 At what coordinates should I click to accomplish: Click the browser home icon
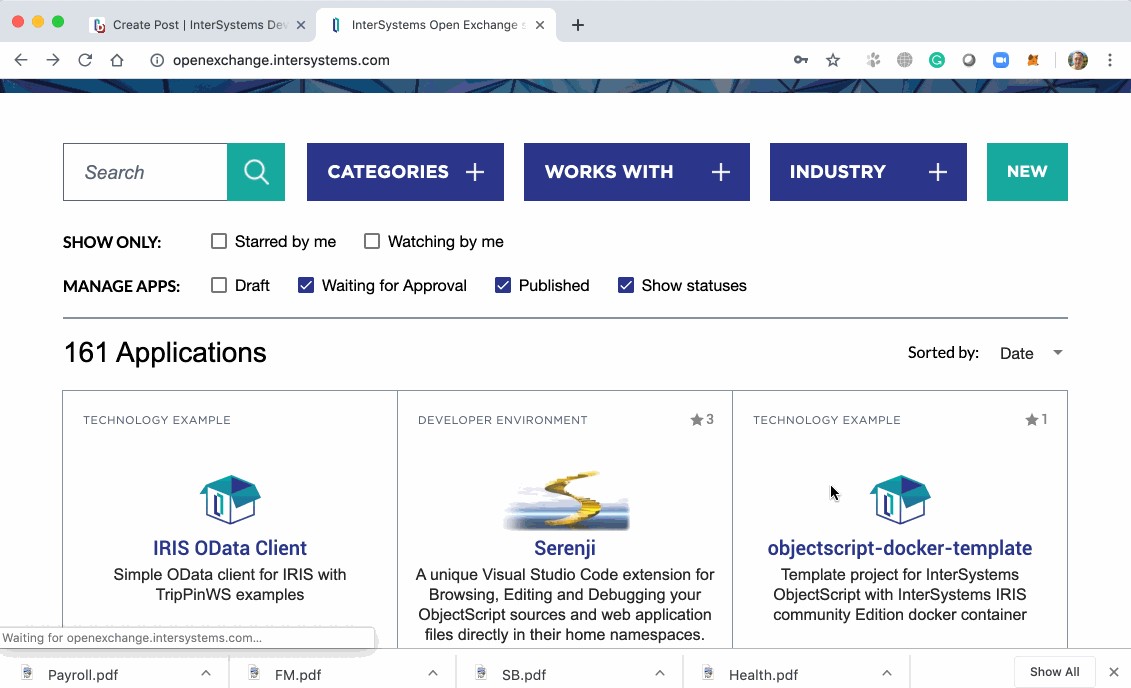click(117, 60)
